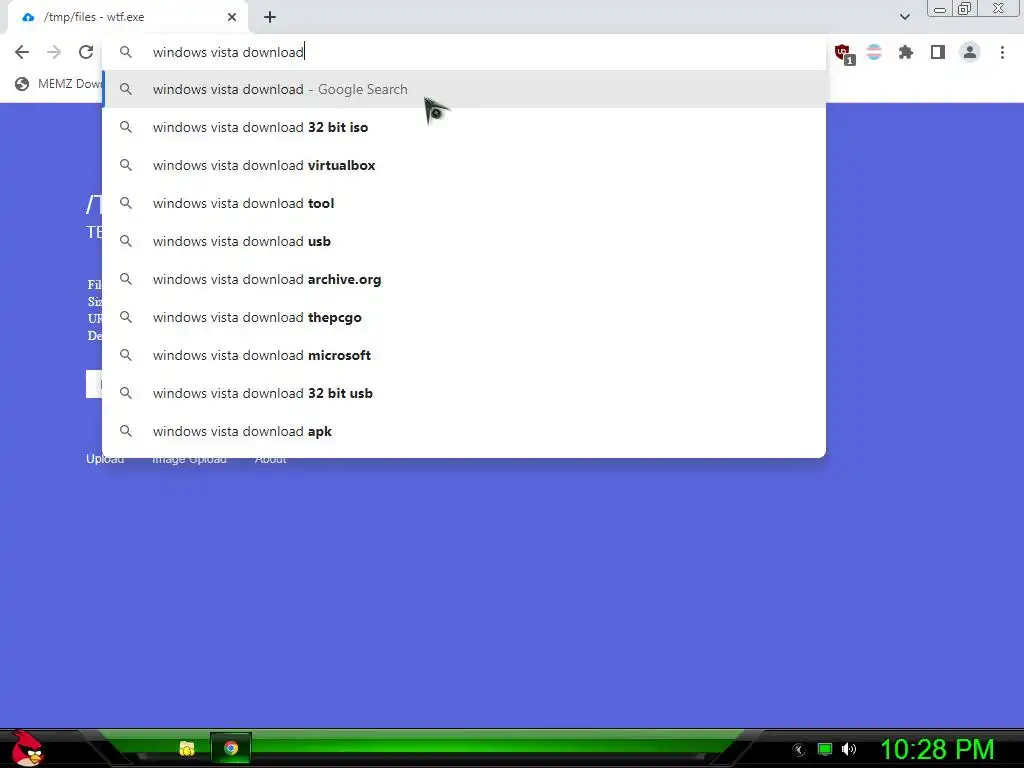Select the 'windows vista download usb' suggestion
The height and width of the screenshot is (768, 1024).
pyautogui.click(x=464, y=241)
